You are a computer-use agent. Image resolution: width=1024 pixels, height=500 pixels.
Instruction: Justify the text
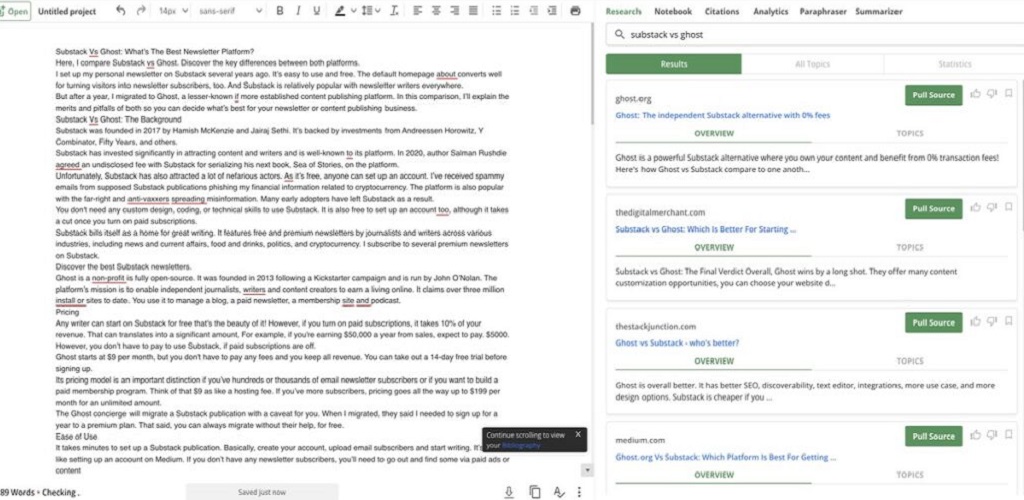pos(473,11)
